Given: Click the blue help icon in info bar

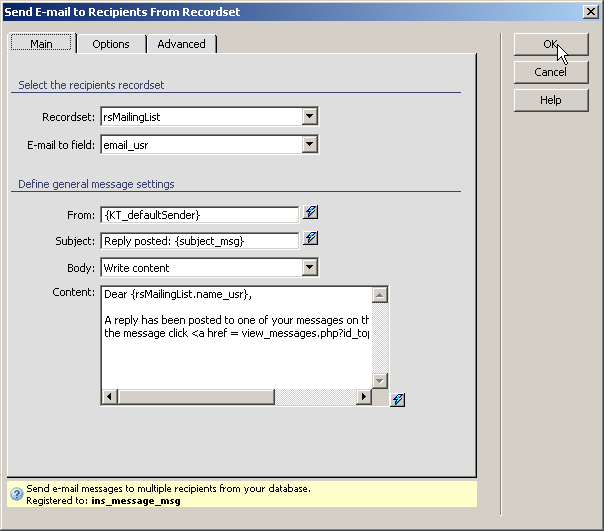Looking at the screenshot, I should (x=16, y=495).
